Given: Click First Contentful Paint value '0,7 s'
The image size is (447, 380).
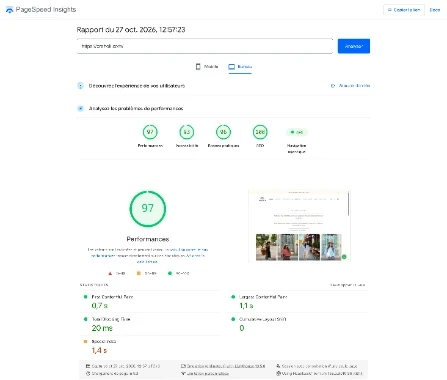Looking at the screenshot, I should pyautogui.click(x=100, y=305).
